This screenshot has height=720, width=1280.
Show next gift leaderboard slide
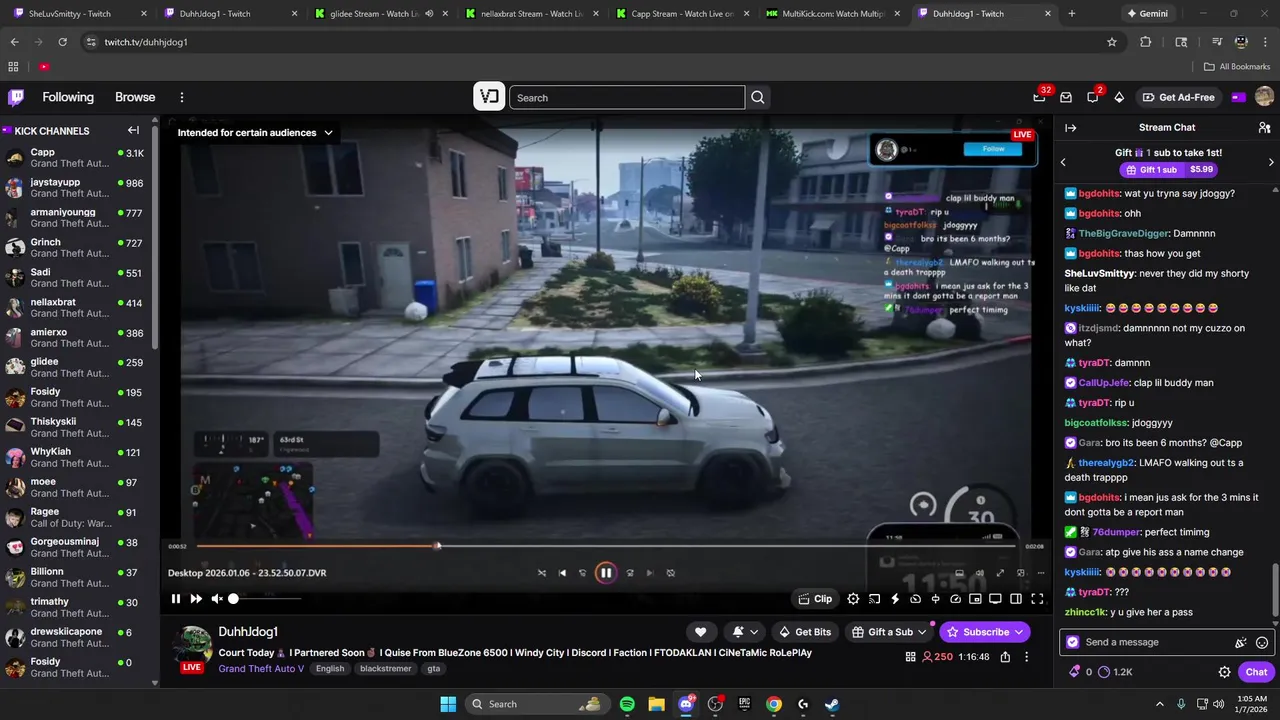[1271, 162]
